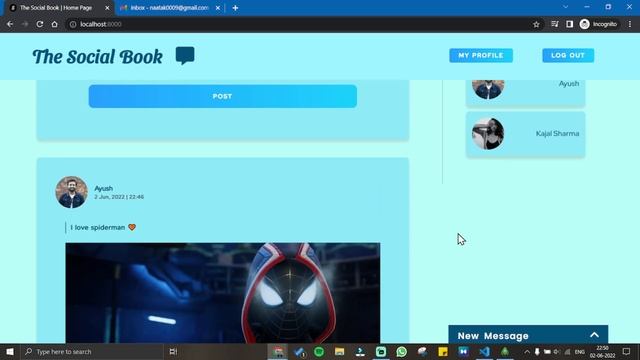Image resolution: width=640 pixels, height=360 pixels.
Task: Open the Microsoft To Do taskbar icon
Action: pos(299,351)
